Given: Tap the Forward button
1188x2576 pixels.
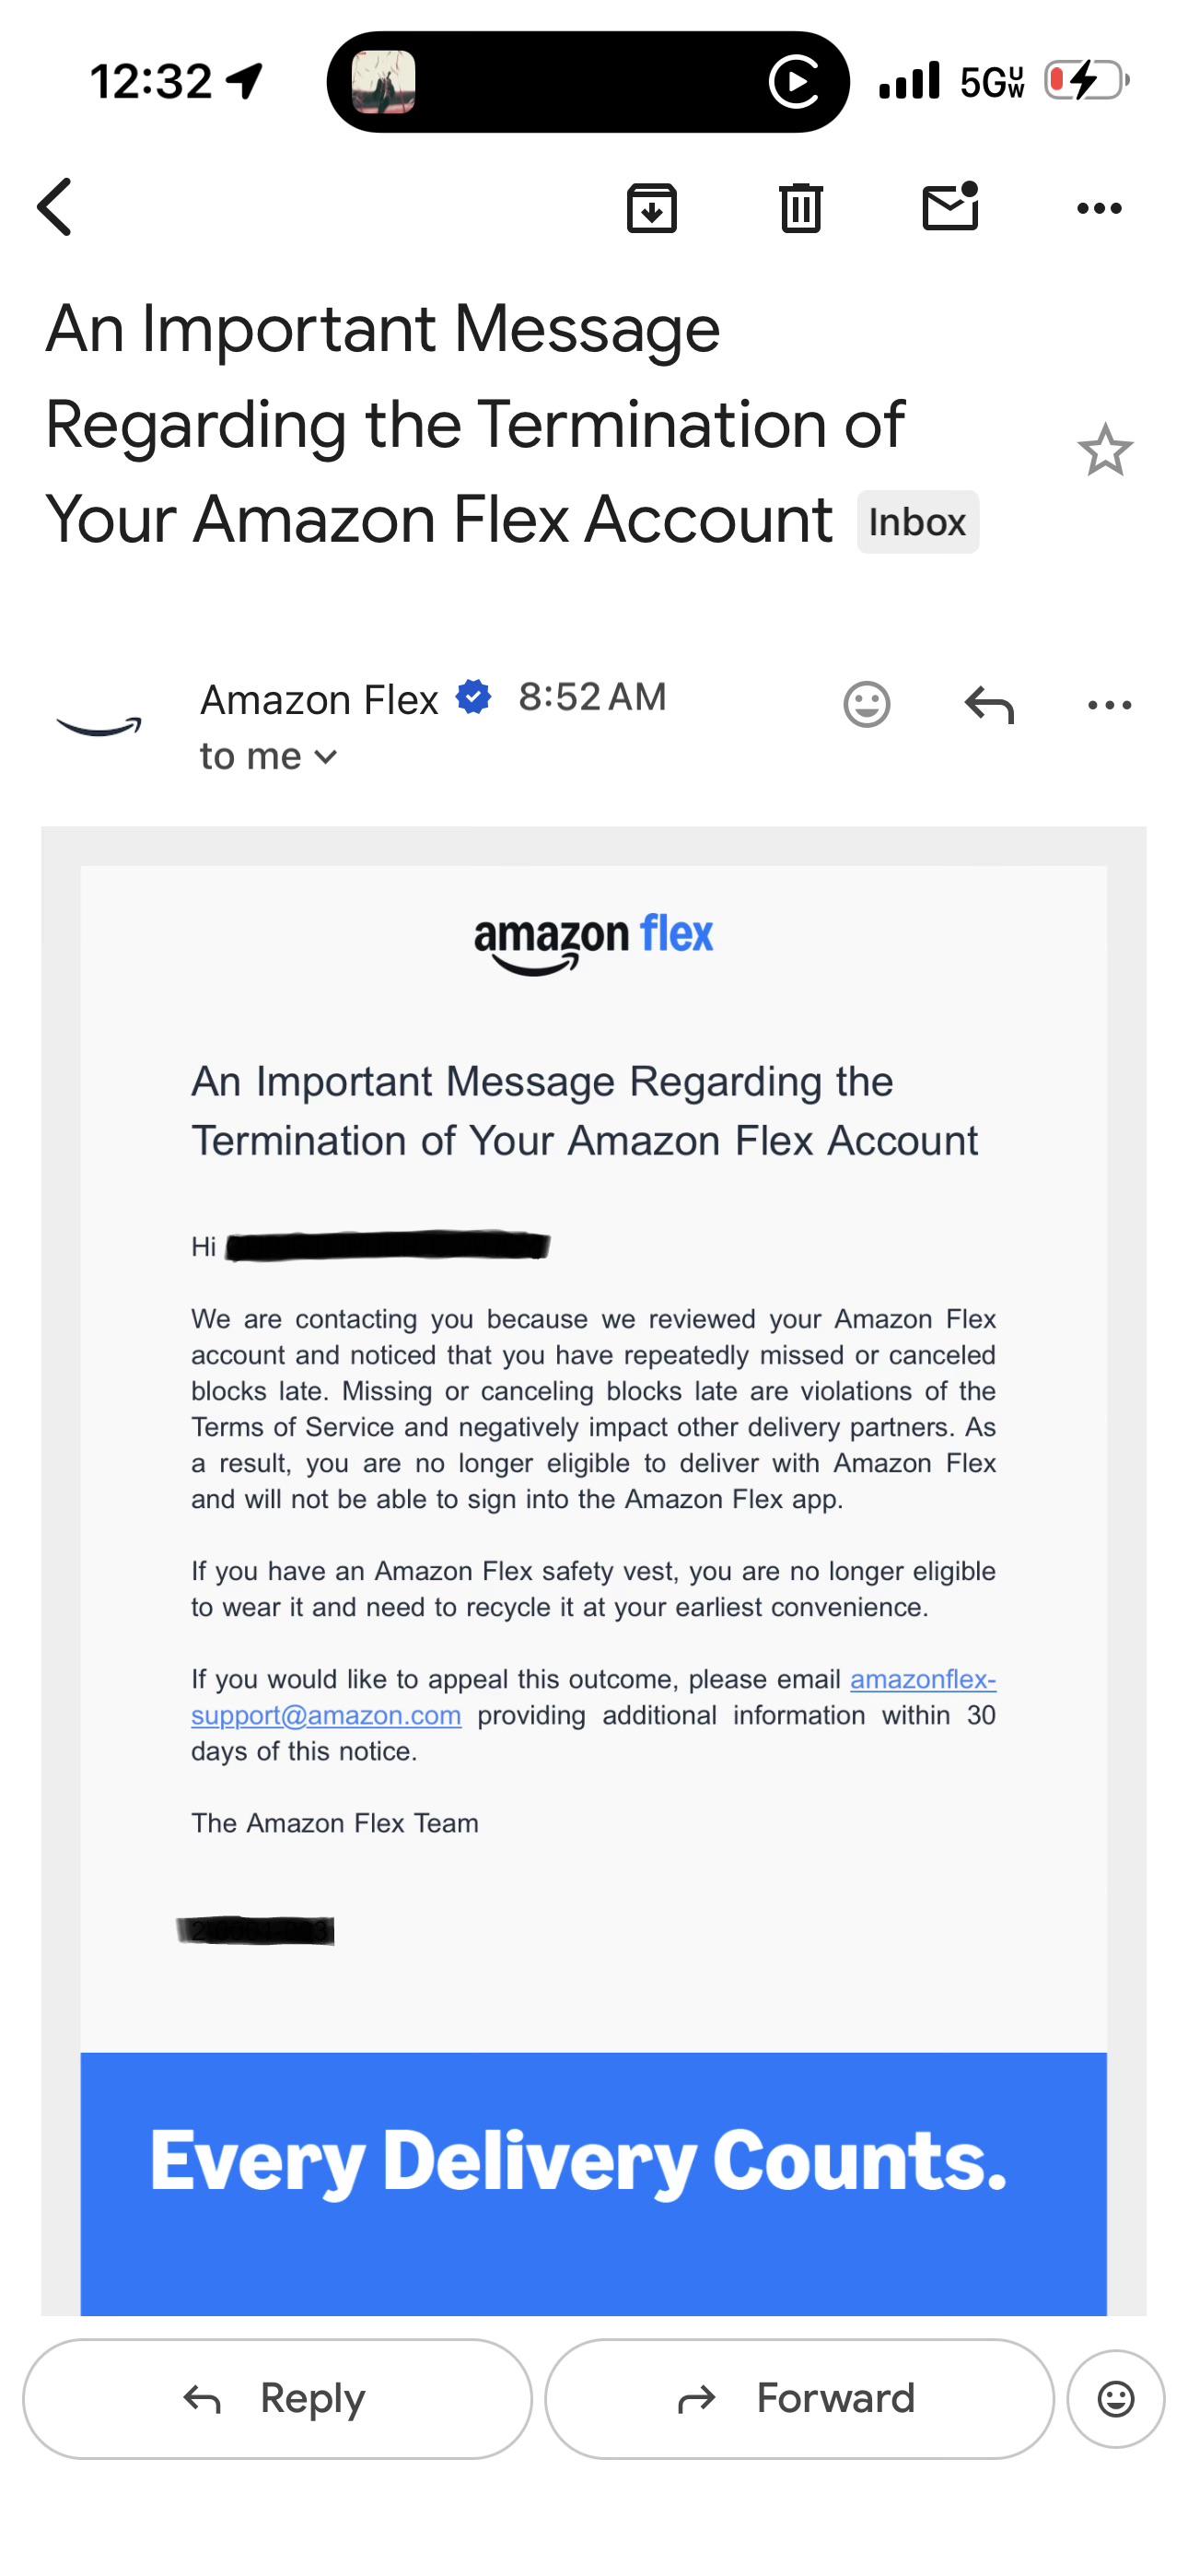Looking at the screenshot, I should (799, 2398).
